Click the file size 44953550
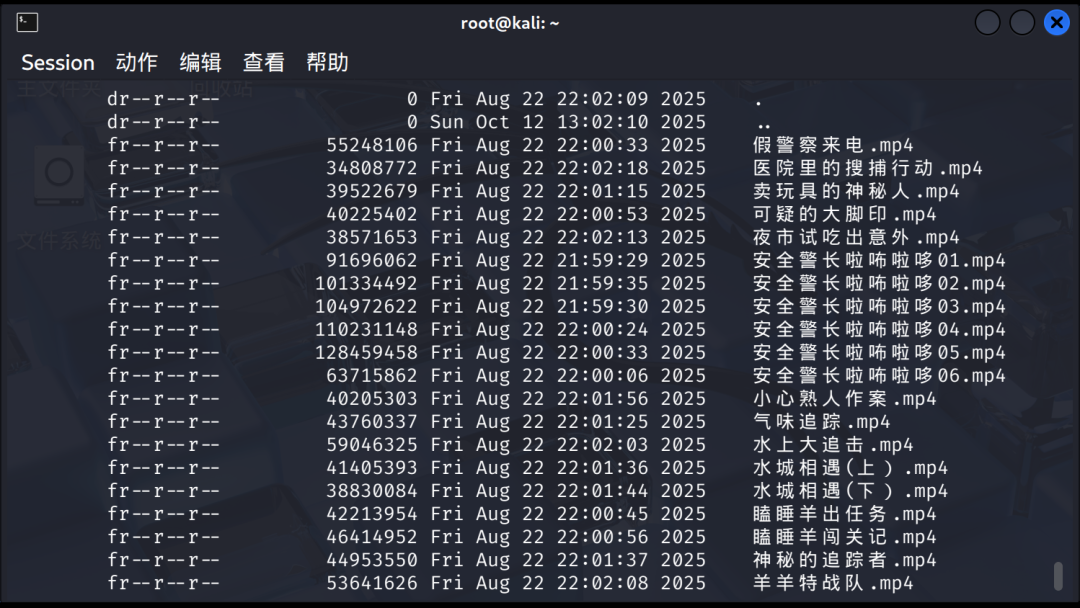This screenshot has width=1080, height=608. [x=372, y=560]
